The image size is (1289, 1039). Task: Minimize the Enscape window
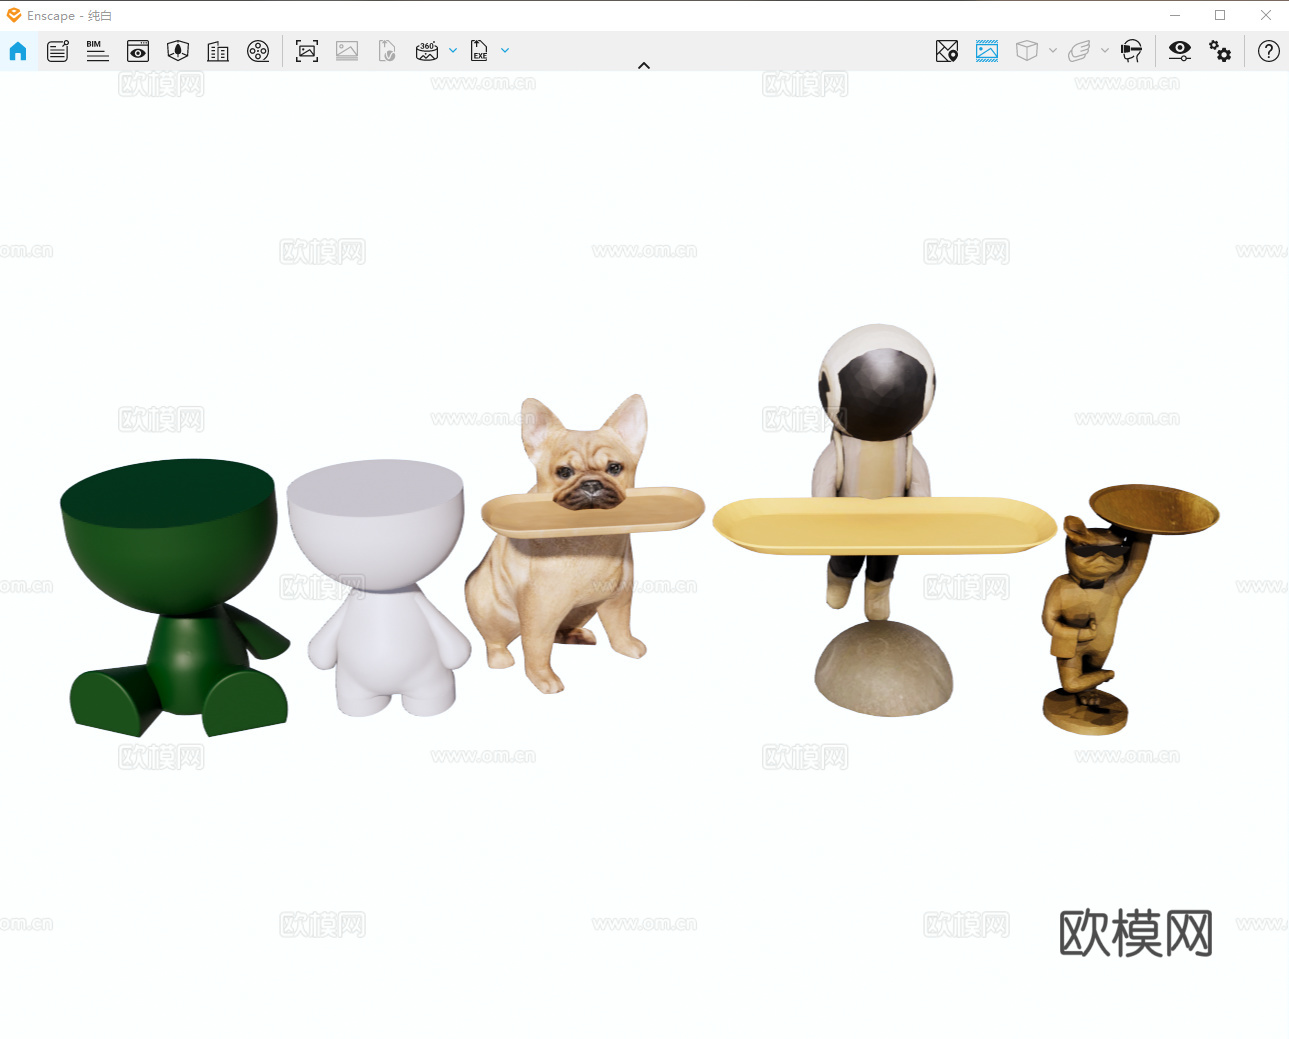point(1175,15)
